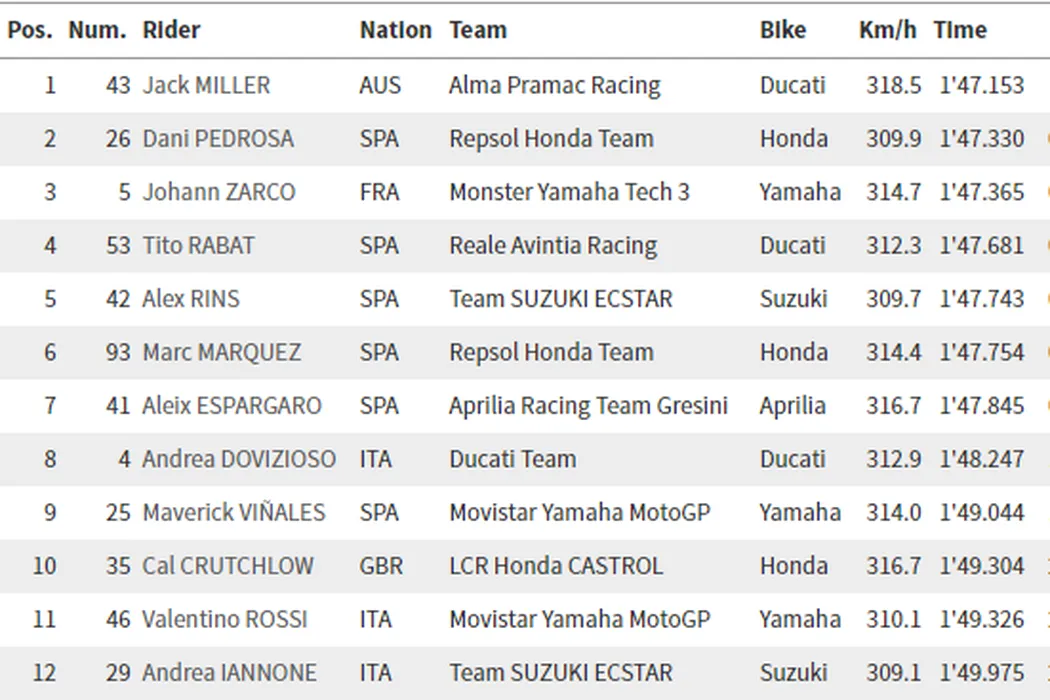
Task: Select the Km/h column header
Action: pos(887,30)
